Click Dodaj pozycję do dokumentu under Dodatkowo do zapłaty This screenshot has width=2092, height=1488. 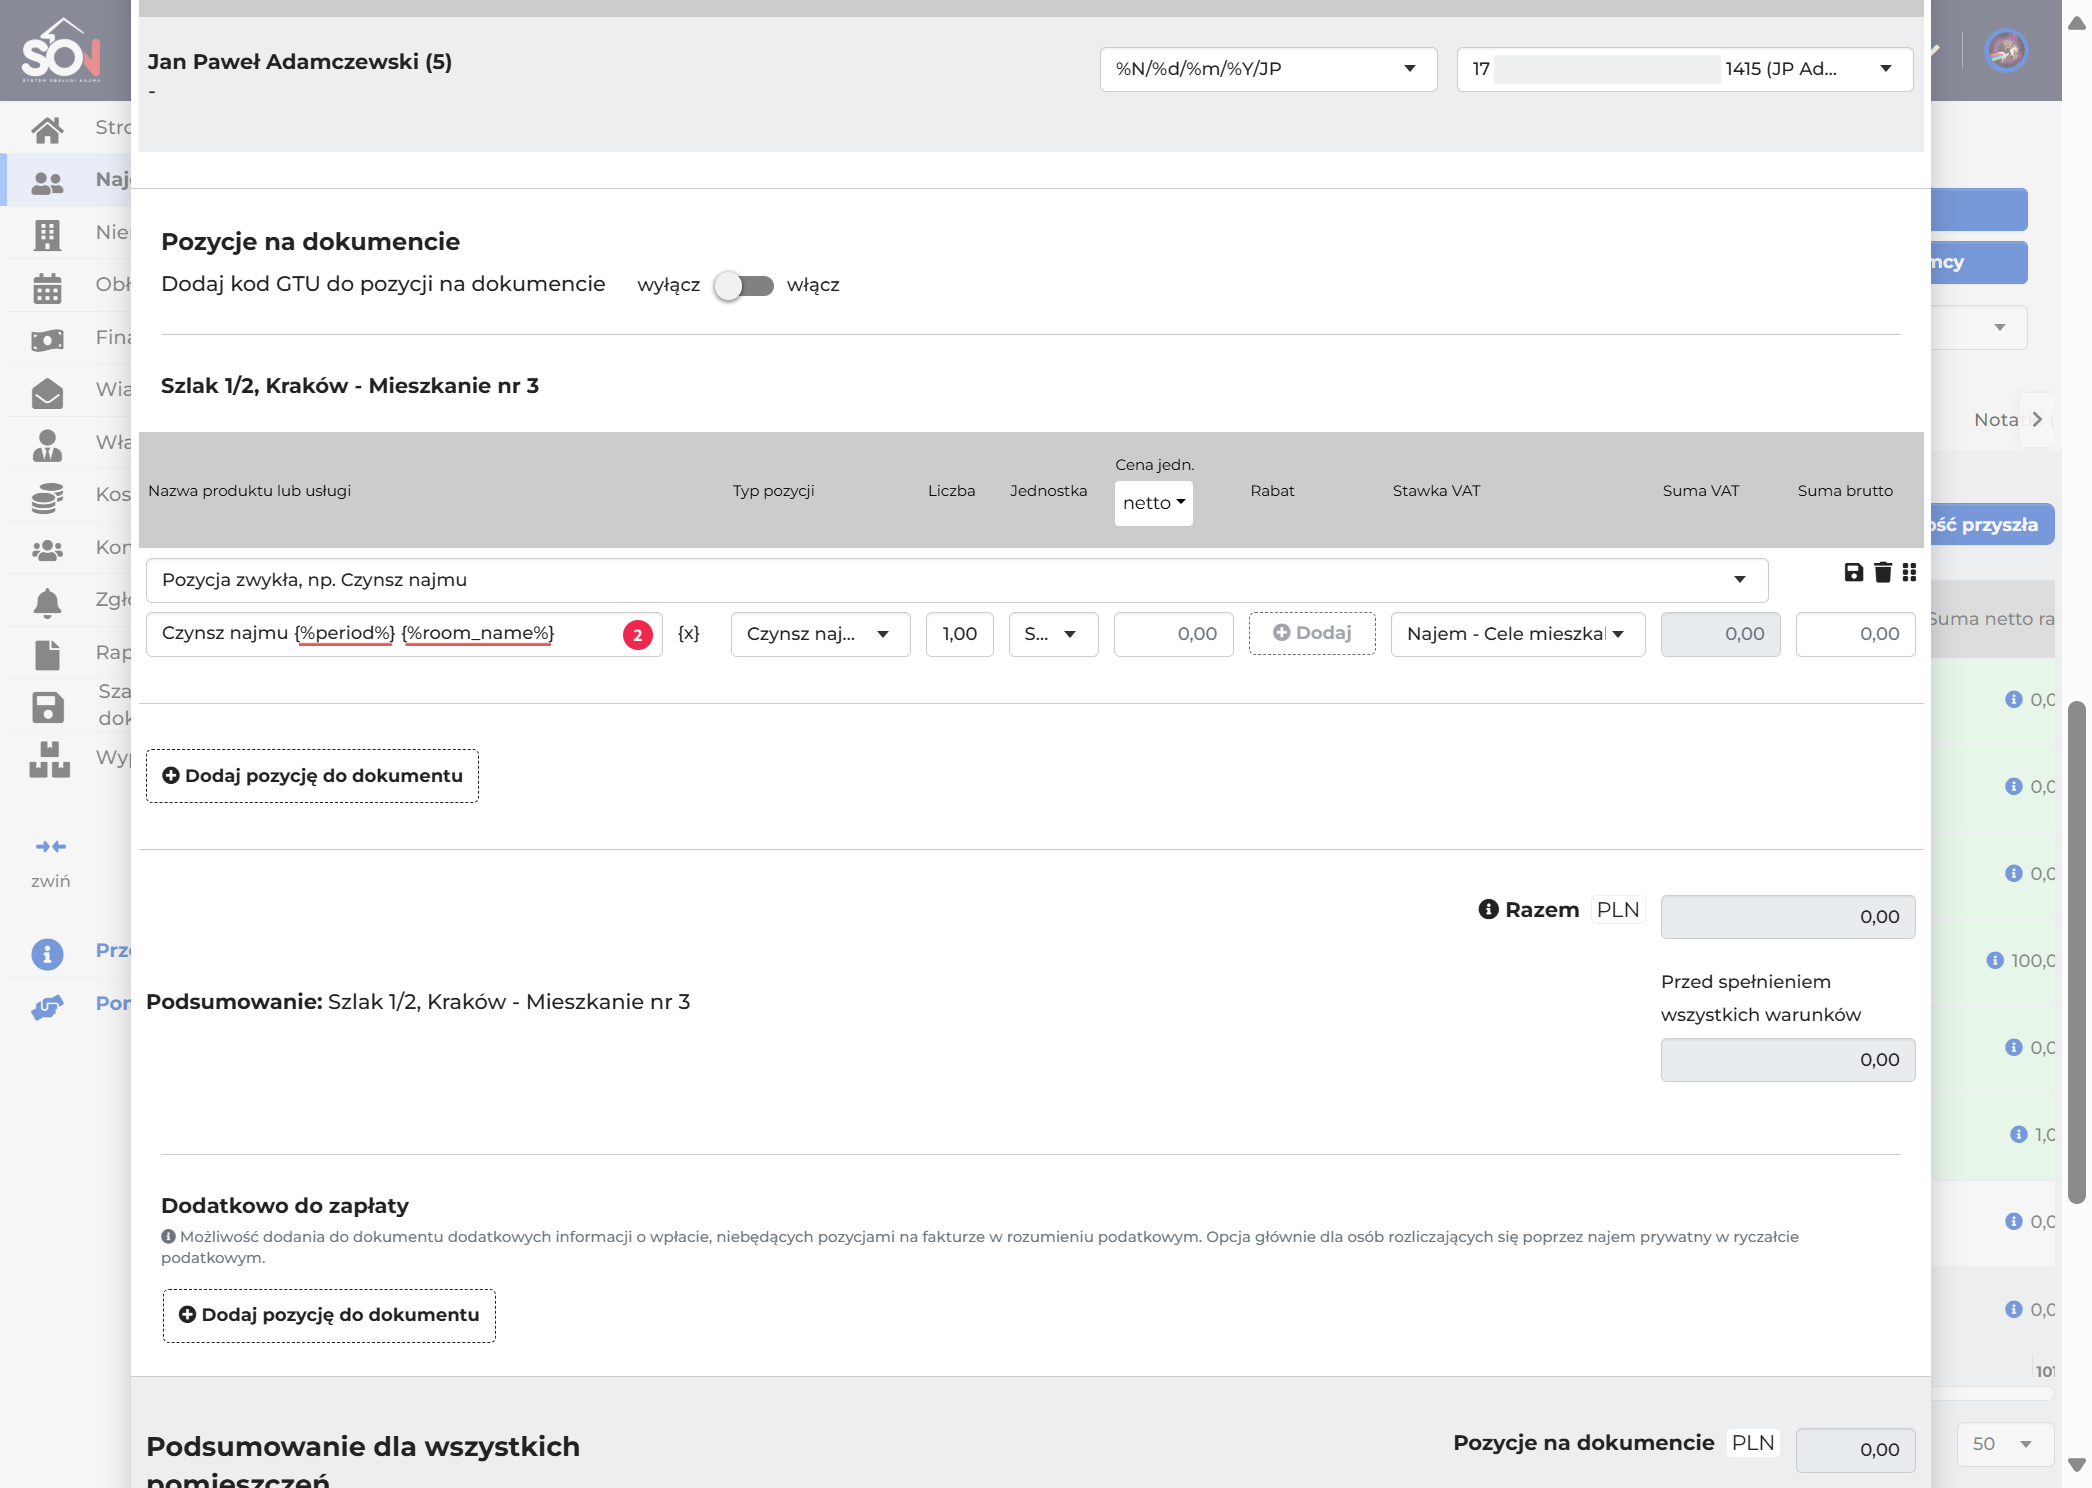pyautogui.click(x=329, y=1315)
